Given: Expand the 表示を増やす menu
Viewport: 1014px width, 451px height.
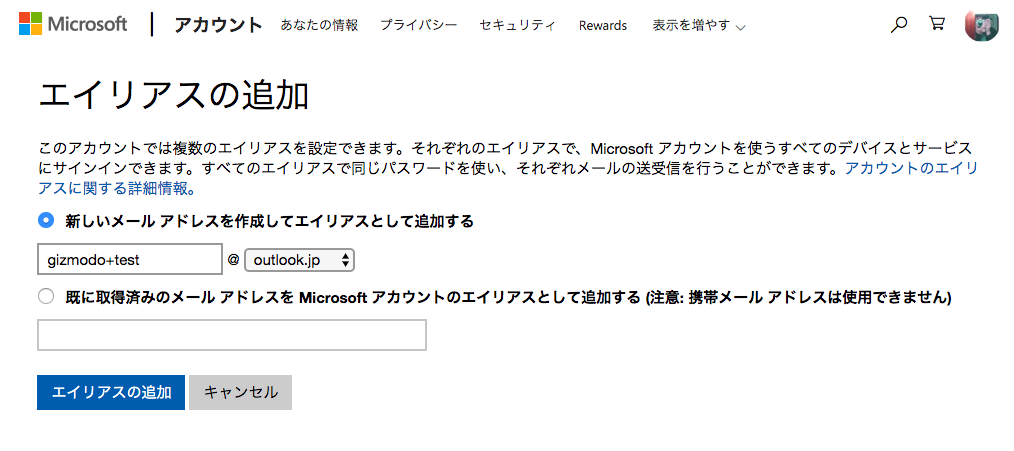Looking at the screenshot, I should (x=698, y=26).
